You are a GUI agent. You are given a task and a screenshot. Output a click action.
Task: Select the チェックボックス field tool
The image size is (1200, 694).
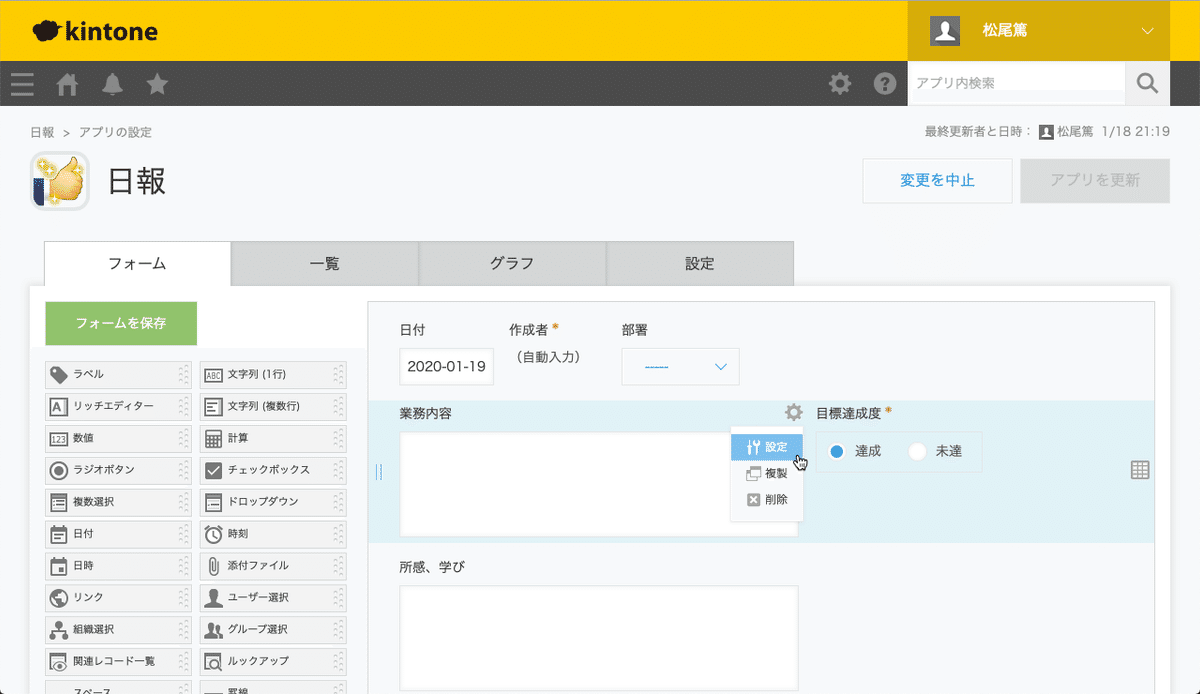[x=270, y=470]
